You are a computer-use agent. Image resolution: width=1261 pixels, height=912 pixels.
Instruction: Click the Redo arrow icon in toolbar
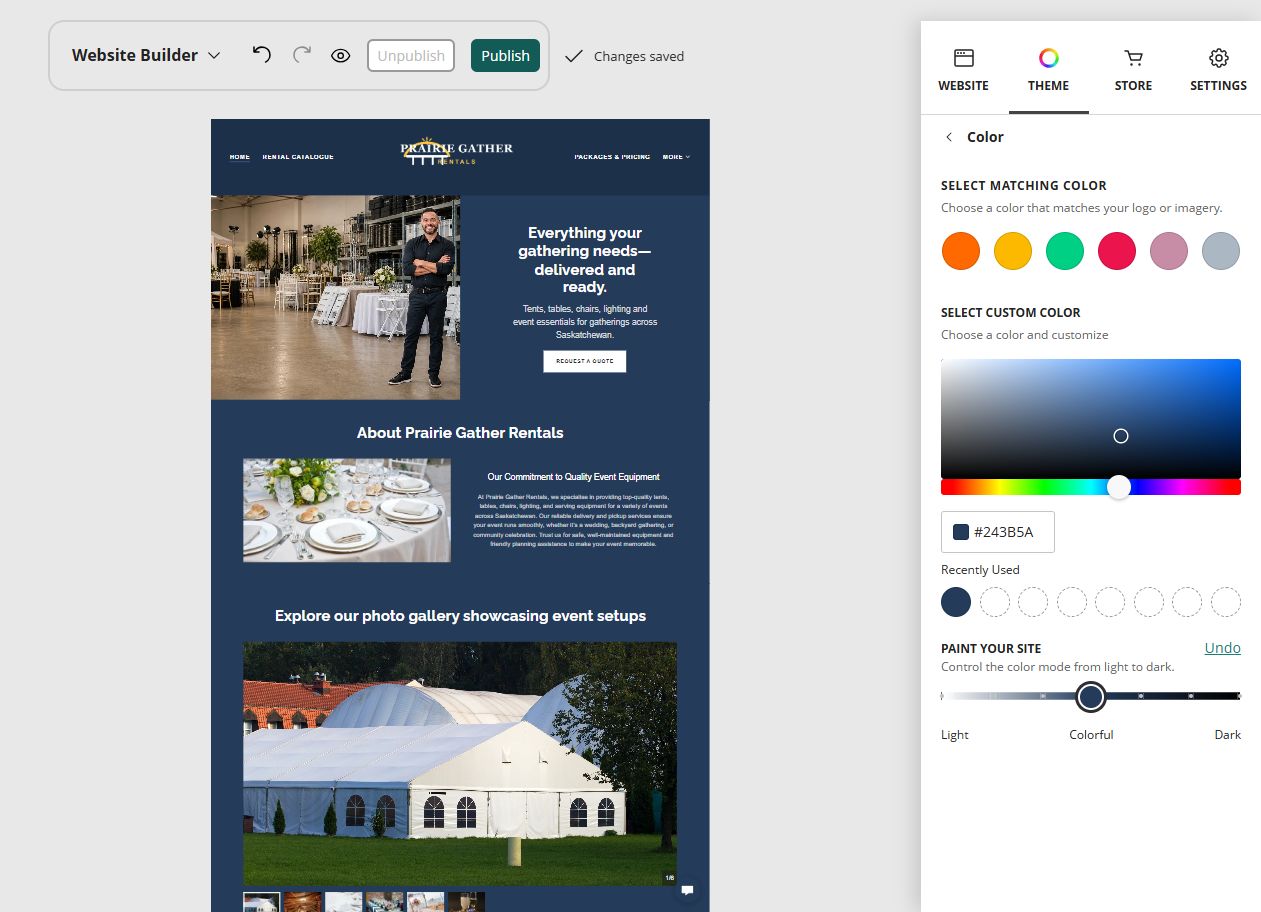302,54
